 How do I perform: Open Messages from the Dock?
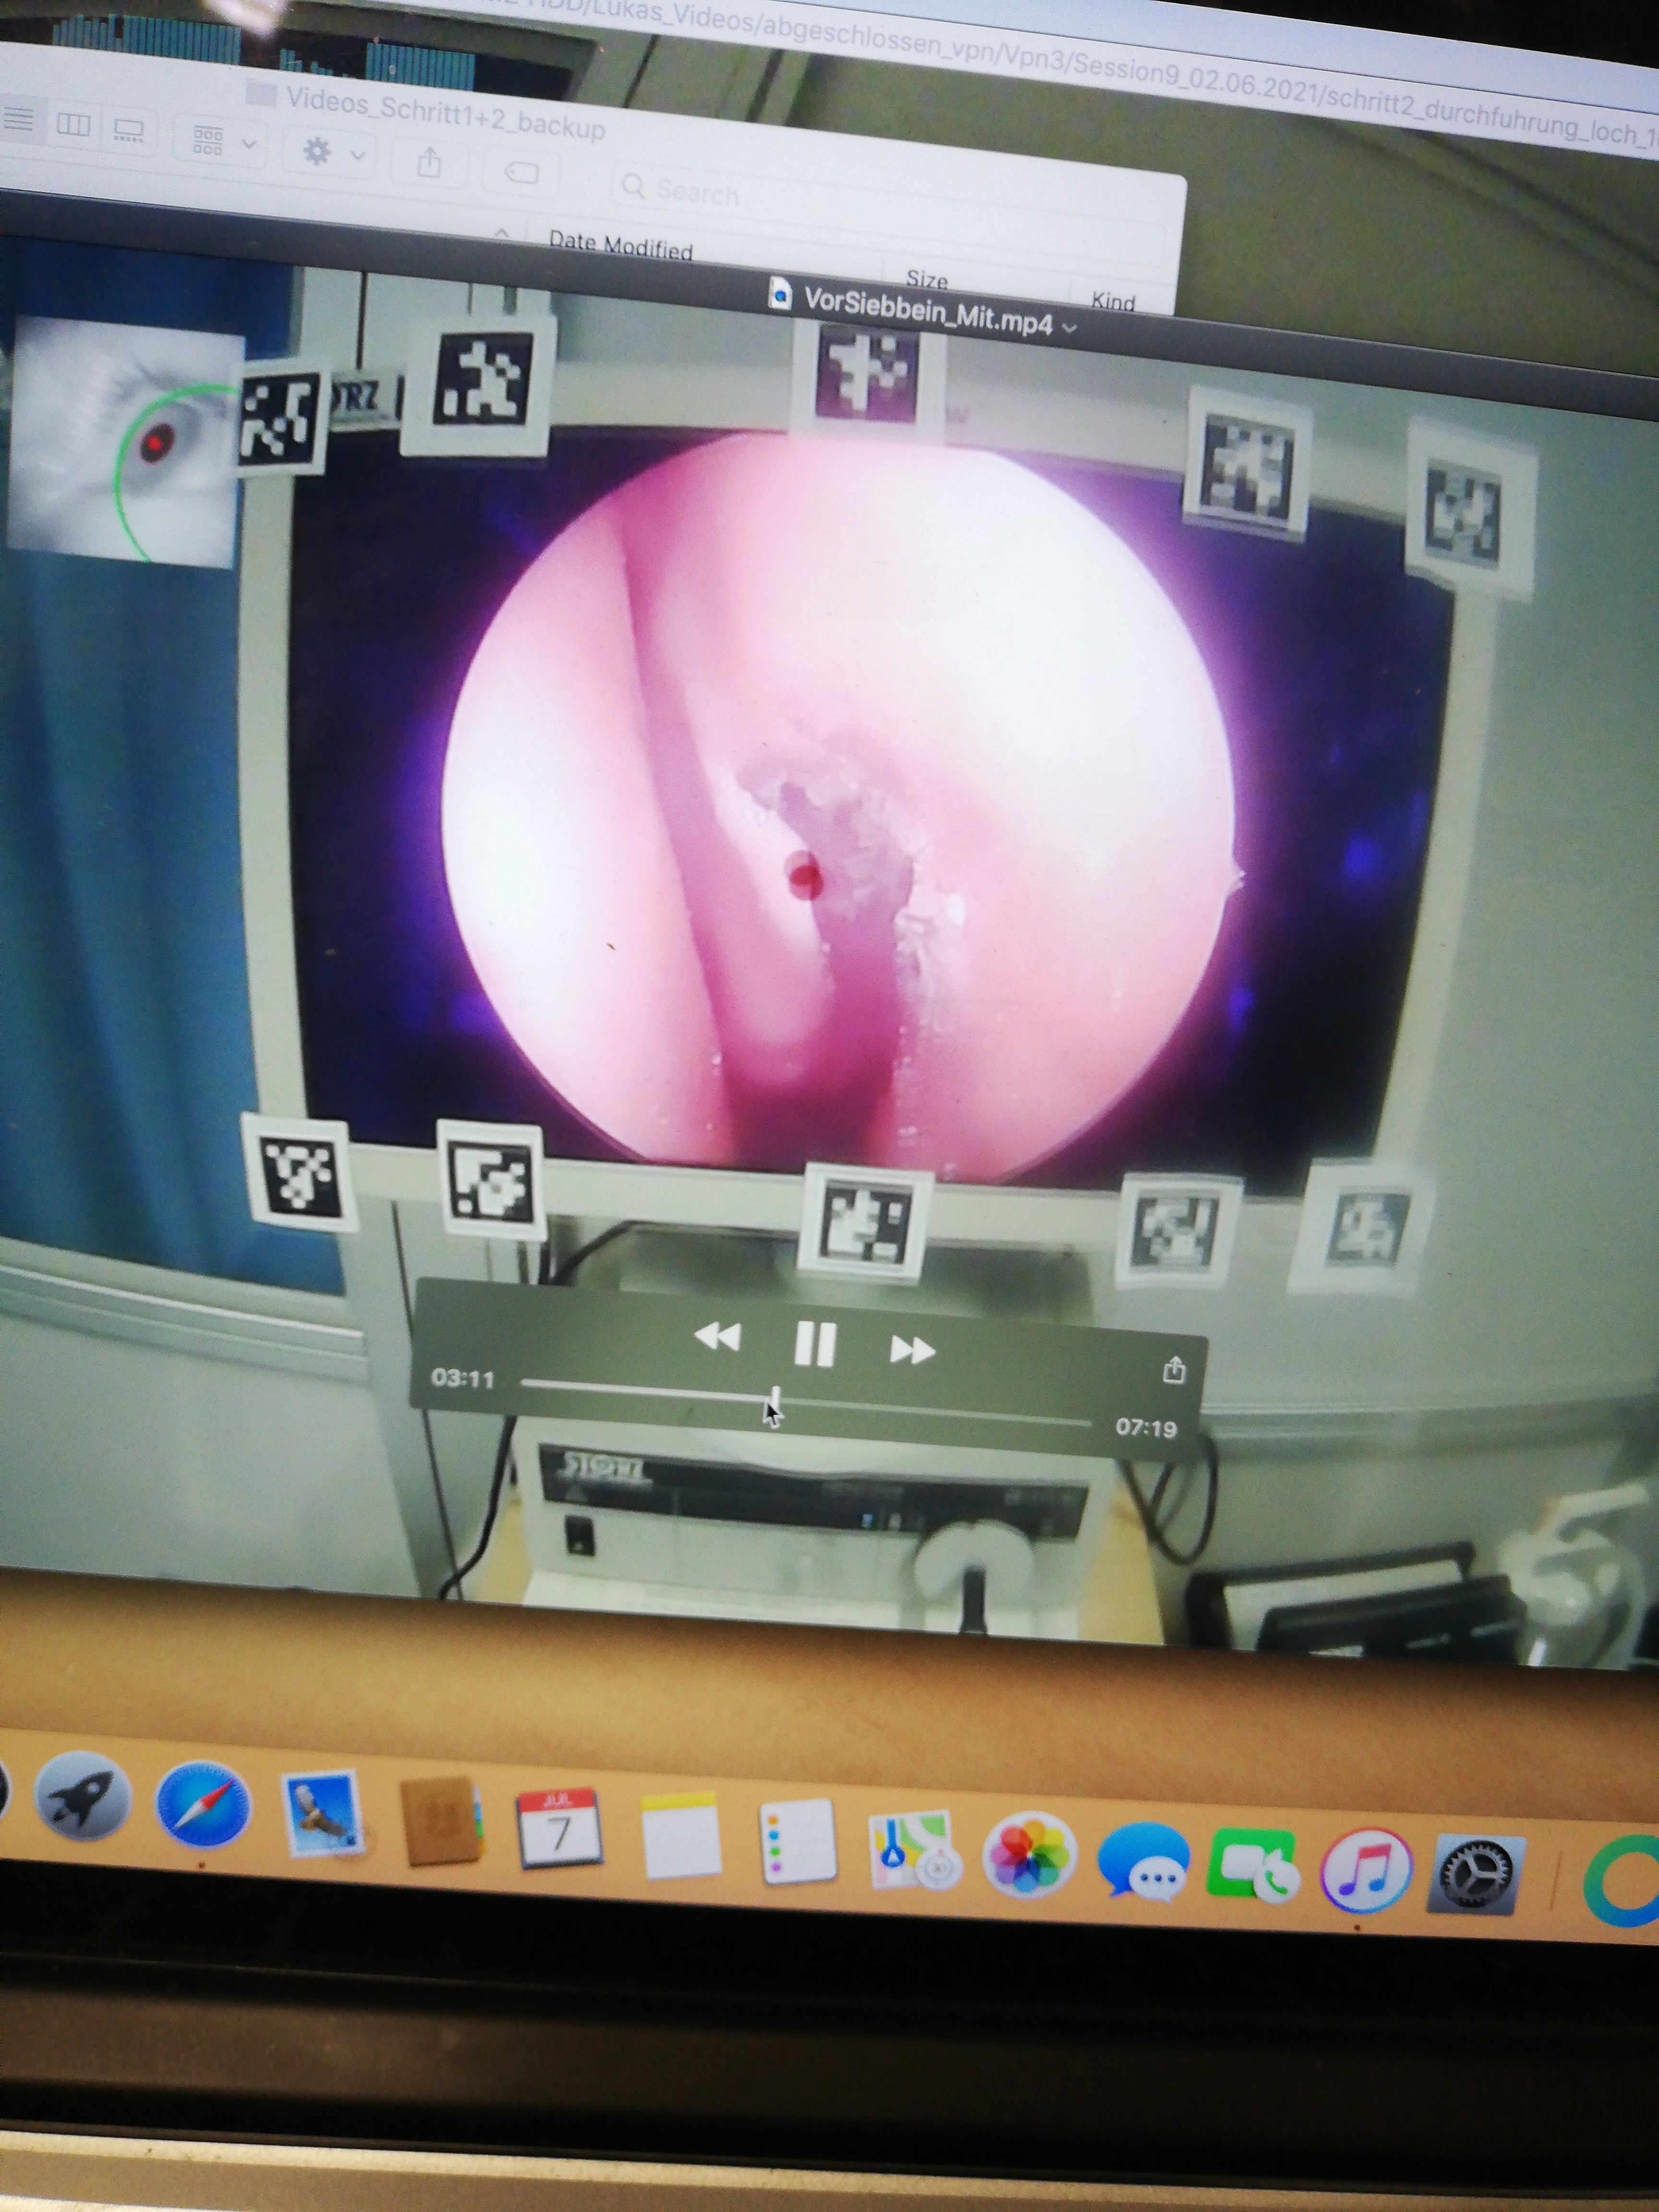1144,1861
